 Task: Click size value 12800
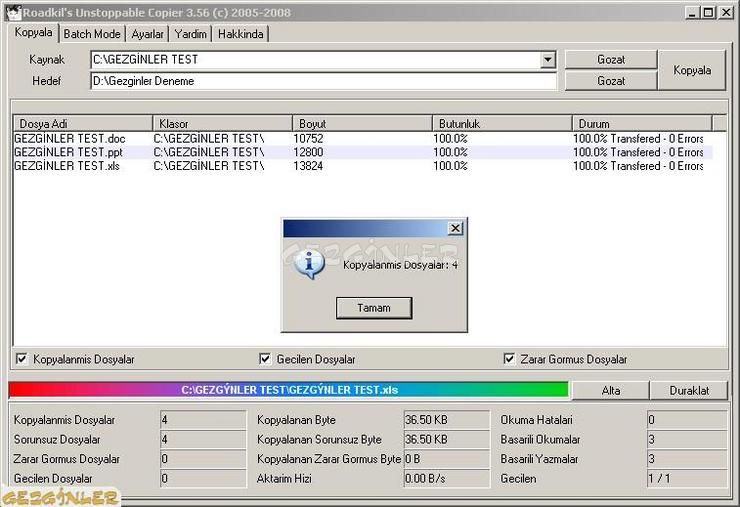tap(308, 152)
